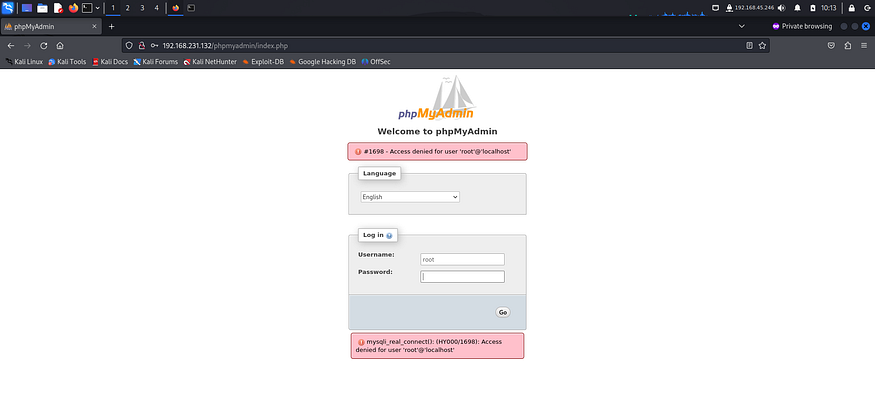Viewport: 875px width, 401px height.
Task: Focus the Firefox window in the taskbar
Action: point(176,8)
